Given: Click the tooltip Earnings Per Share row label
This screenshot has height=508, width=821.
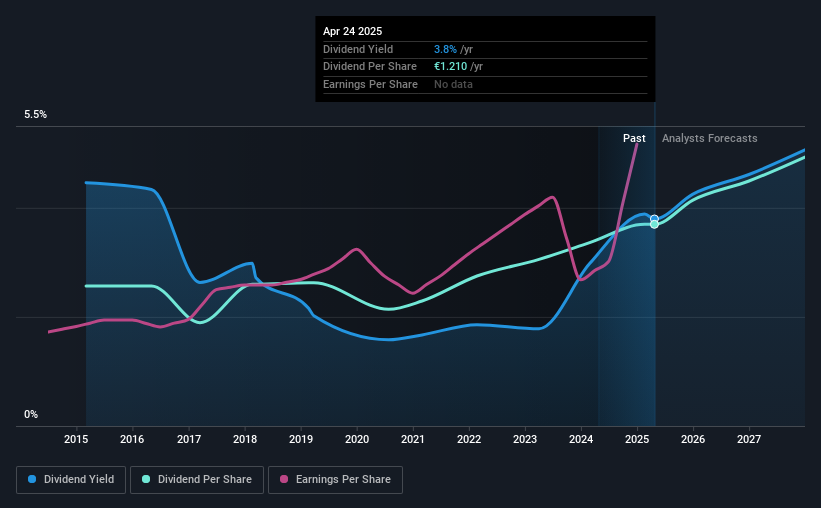Looking at the screenshot, I should [x=370, y=84].
